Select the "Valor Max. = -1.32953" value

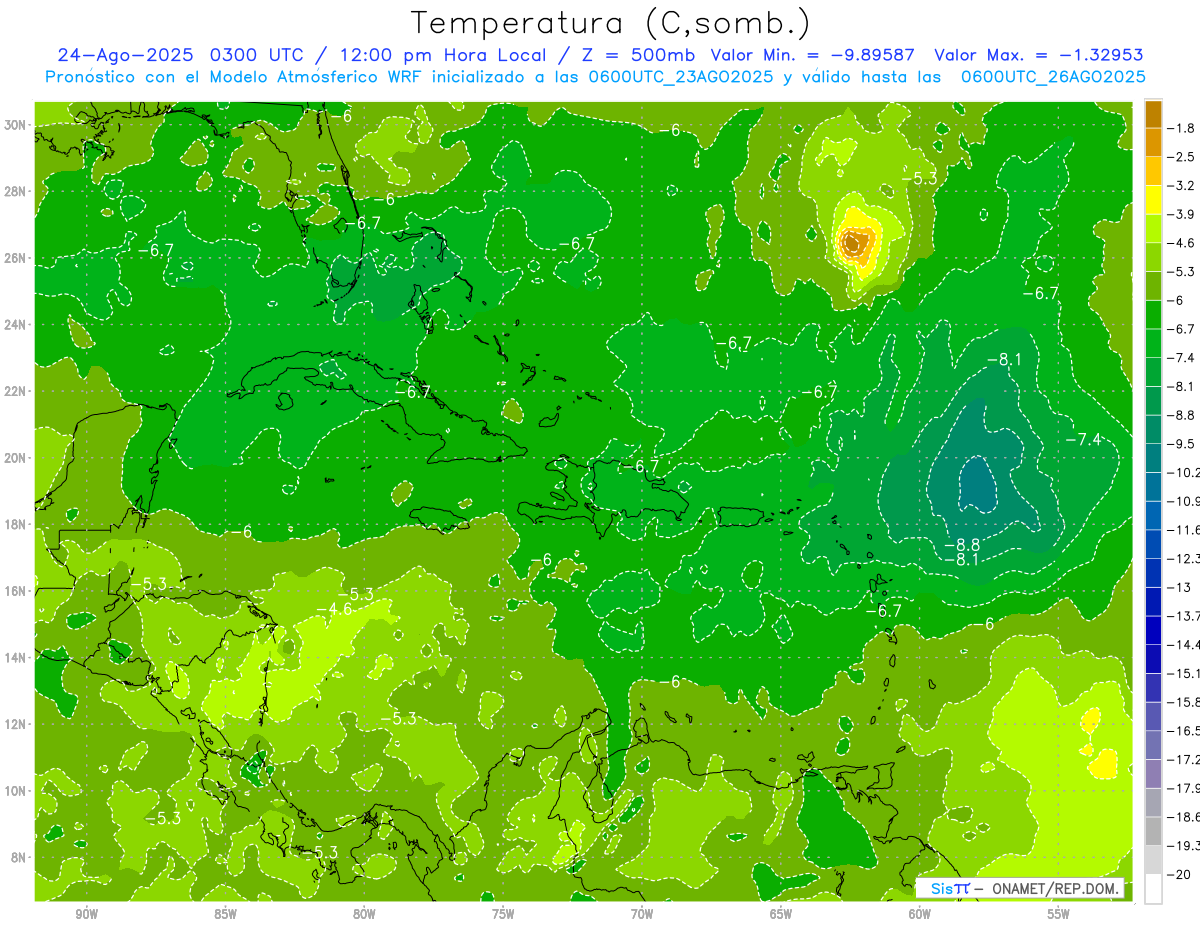coord(1039,55)
